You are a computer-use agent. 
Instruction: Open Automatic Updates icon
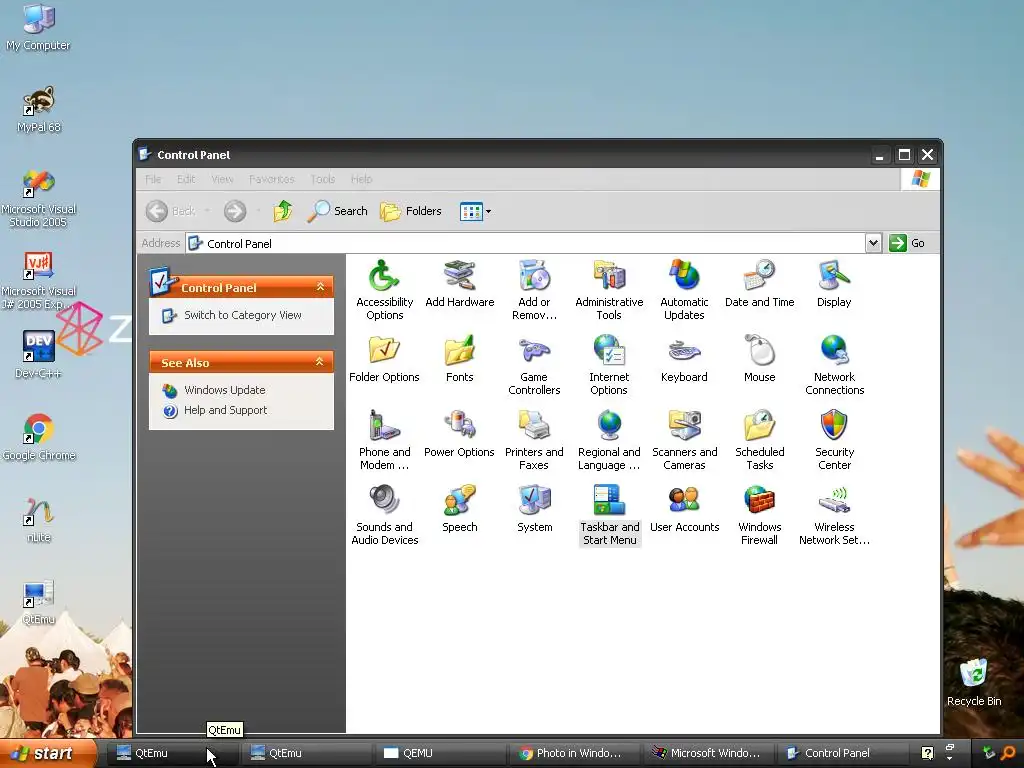click(684, 289)
